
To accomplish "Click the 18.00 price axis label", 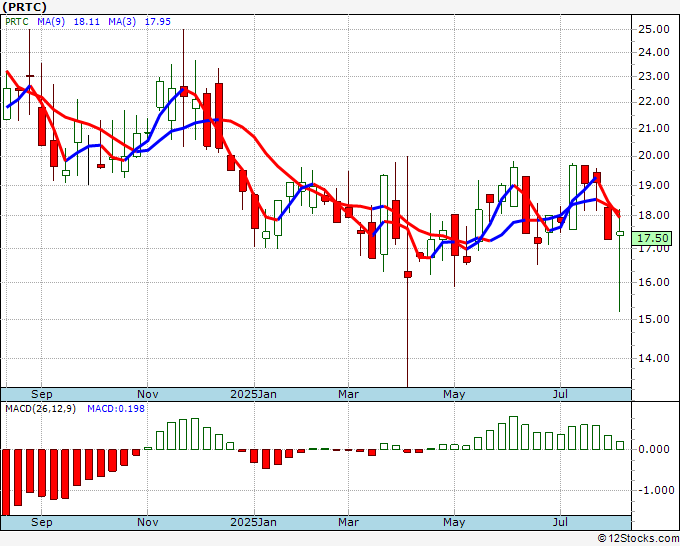I will [x=654, y=216].
